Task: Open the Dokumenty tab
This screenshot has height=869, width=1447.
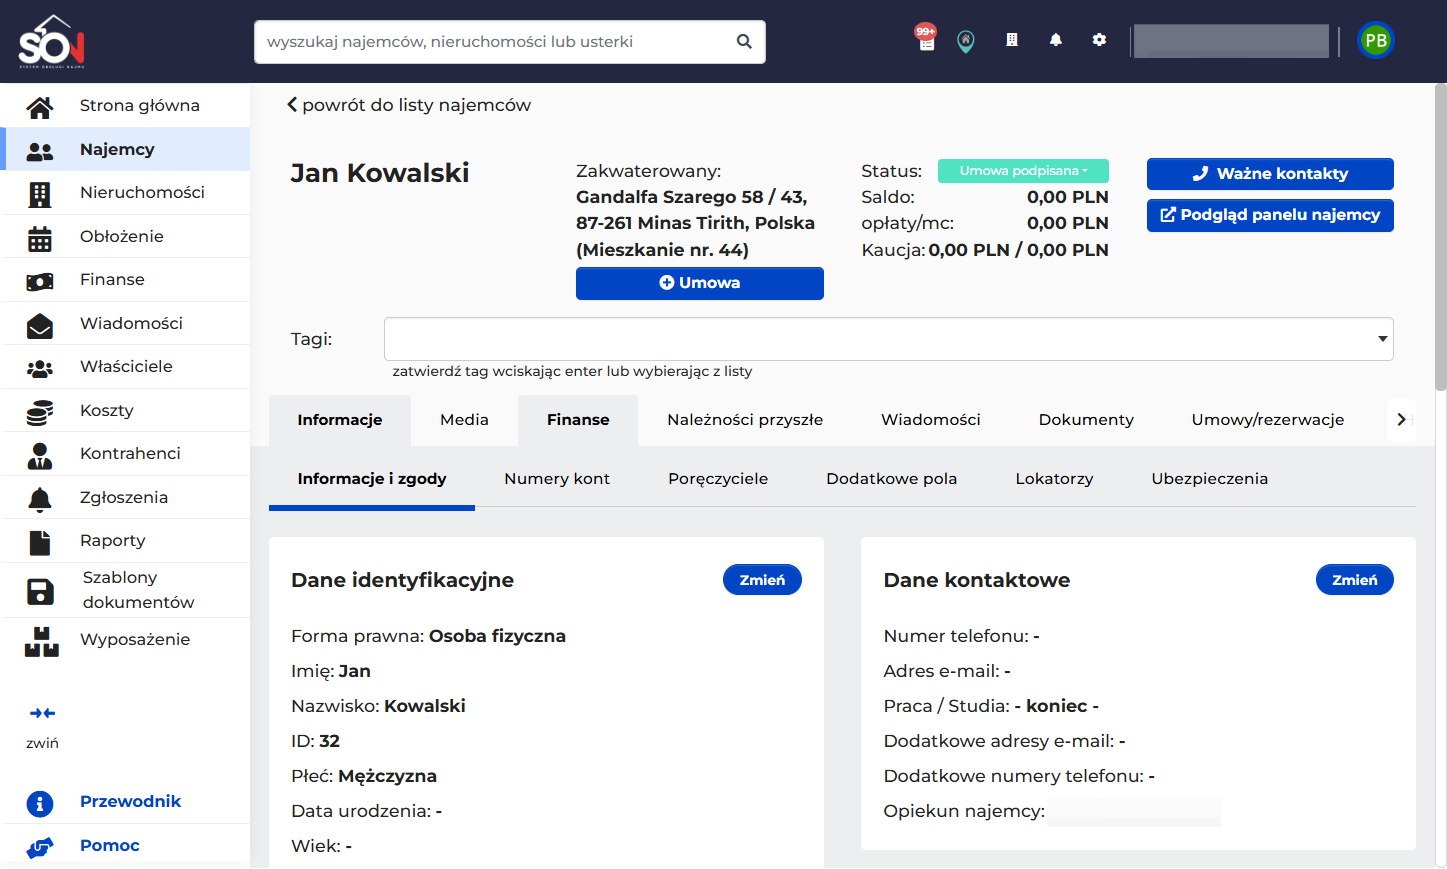Action: [1086, 420]
